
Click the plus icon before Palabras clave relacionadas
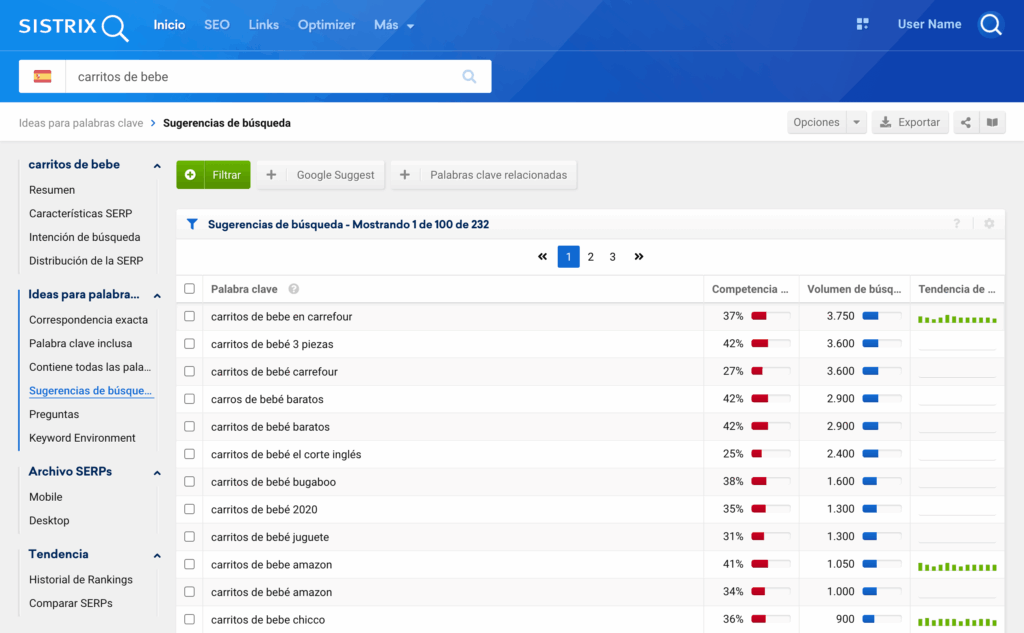coord(405,175)
